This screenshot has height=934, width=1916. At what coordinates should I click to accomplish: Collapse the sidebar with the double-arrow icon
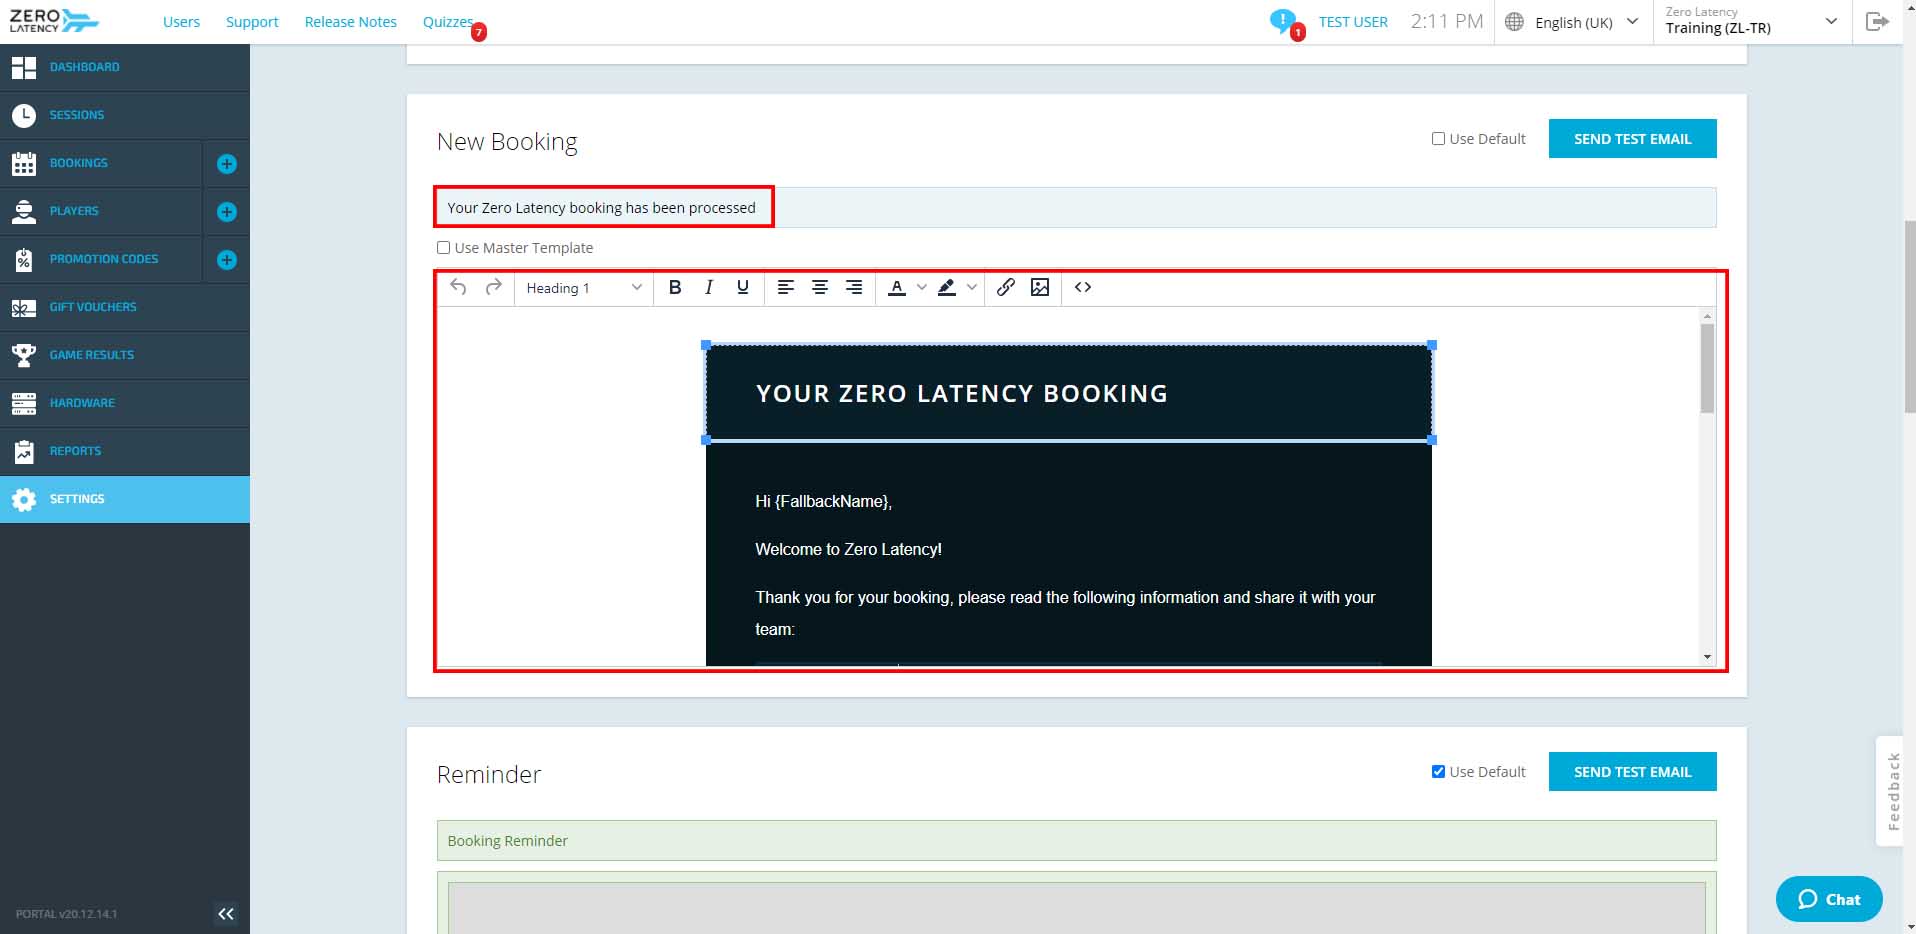click(x=226, y=913)
